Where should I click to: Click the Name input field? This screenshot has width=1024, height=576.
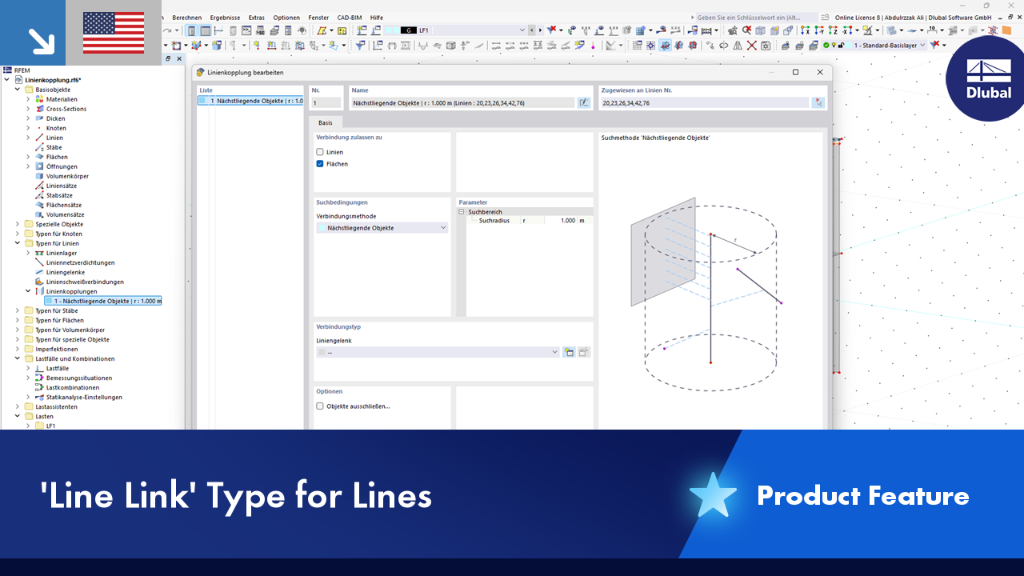(462, 103)
